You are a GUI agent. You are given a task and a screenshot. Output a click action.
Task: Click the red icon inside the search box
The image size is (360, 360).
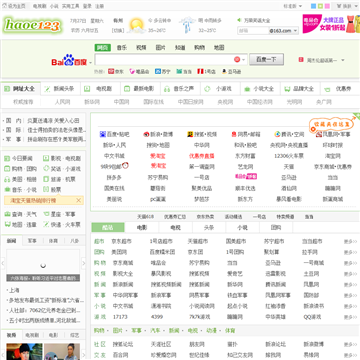point(237,60)
